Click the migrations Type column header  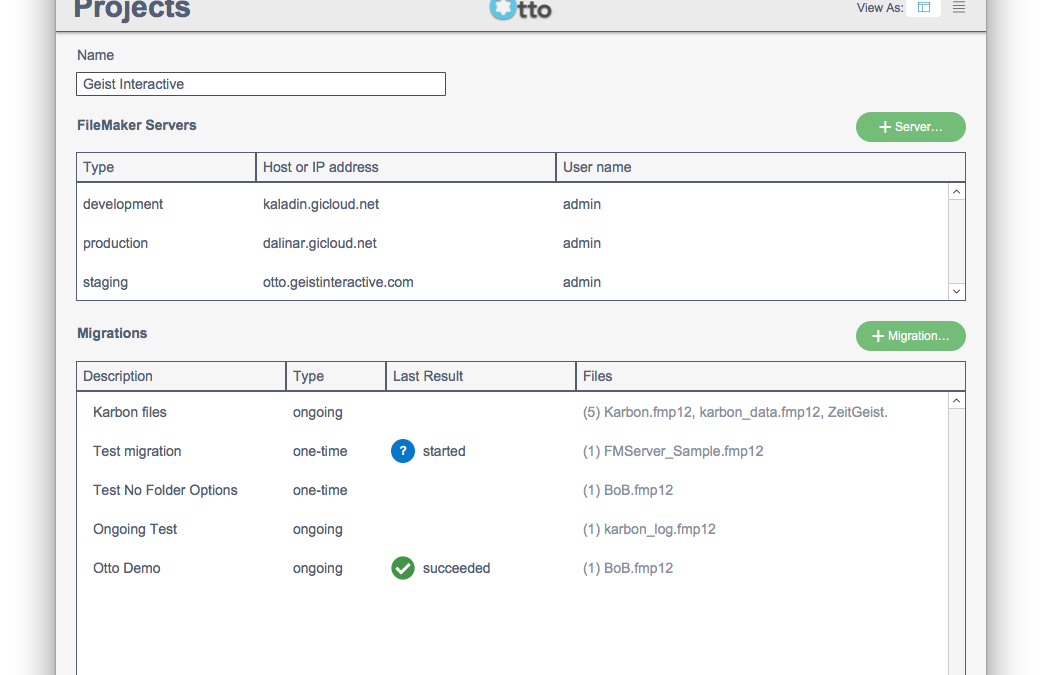tap(336, 376)
